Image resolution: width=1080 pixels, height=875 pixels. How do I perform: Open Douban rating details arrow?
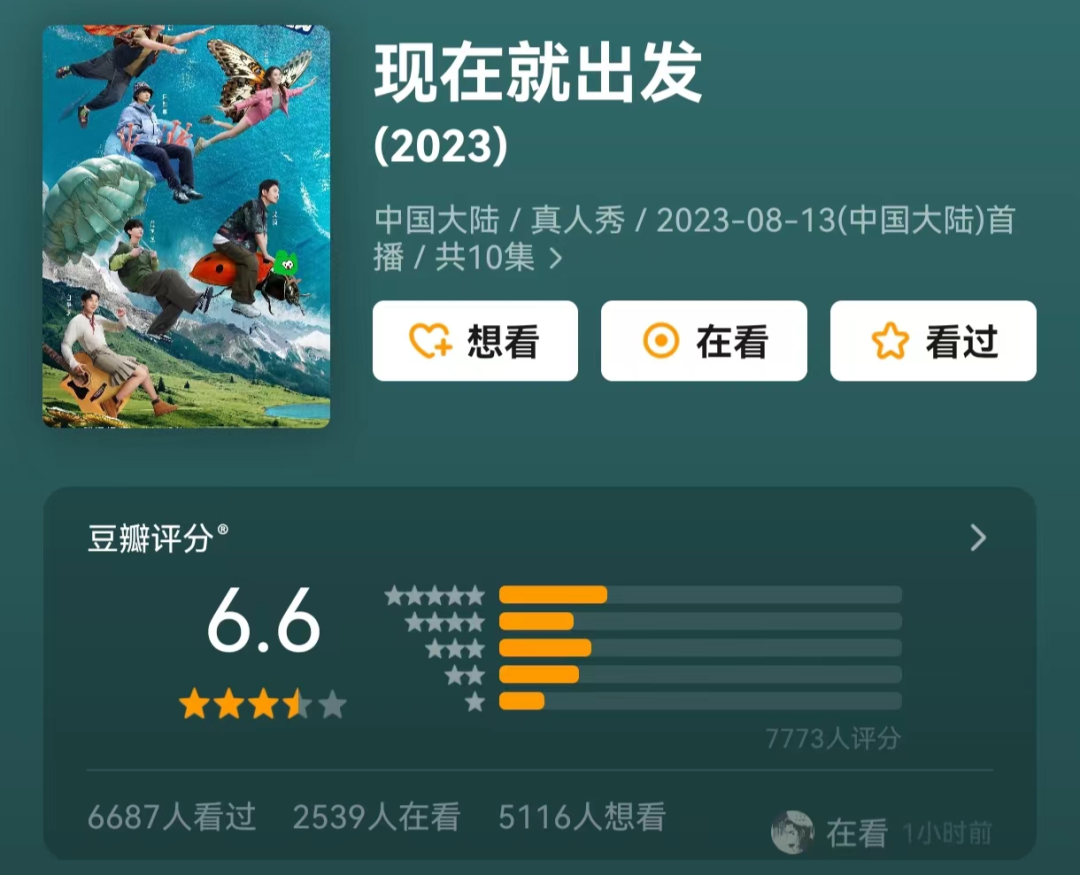point(978,537)
